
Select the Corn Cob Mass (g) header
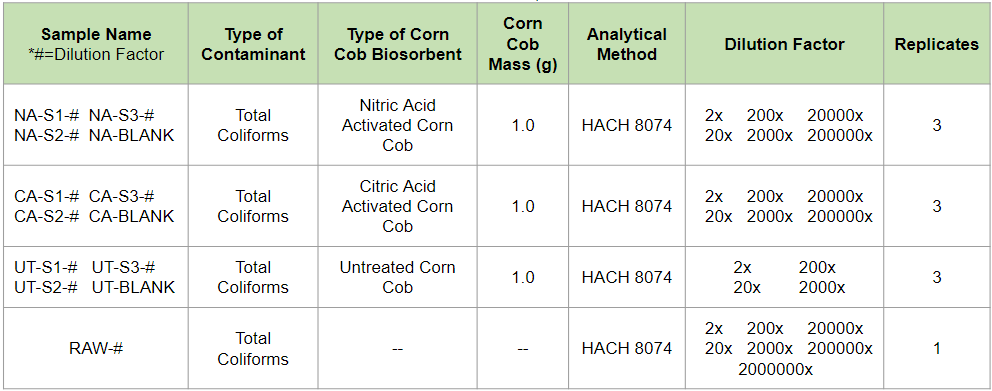point(523,44)
